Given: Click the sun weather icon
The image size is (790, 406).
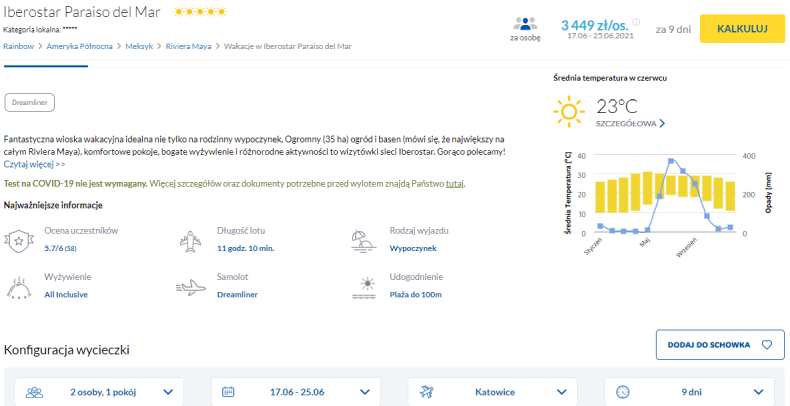Looking at the screenshot, I should [569, 111].
